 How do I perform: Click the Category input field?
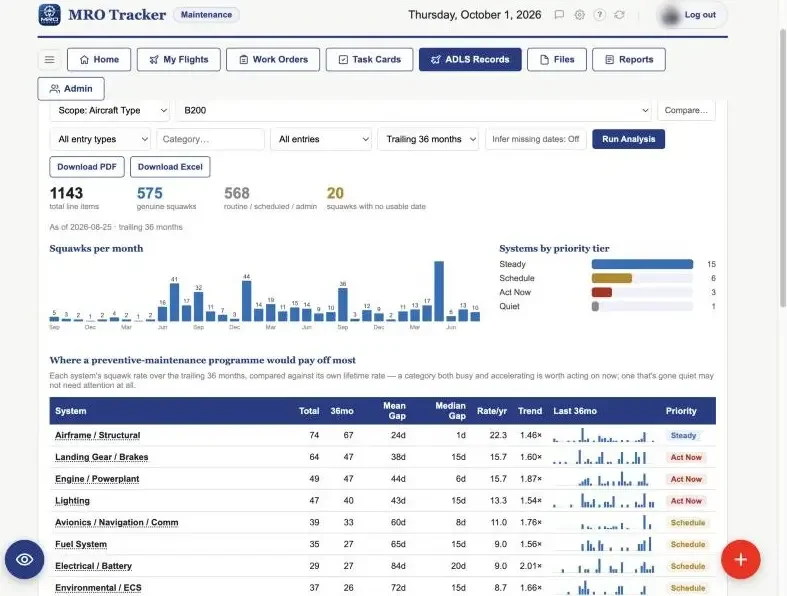[210, 139]
